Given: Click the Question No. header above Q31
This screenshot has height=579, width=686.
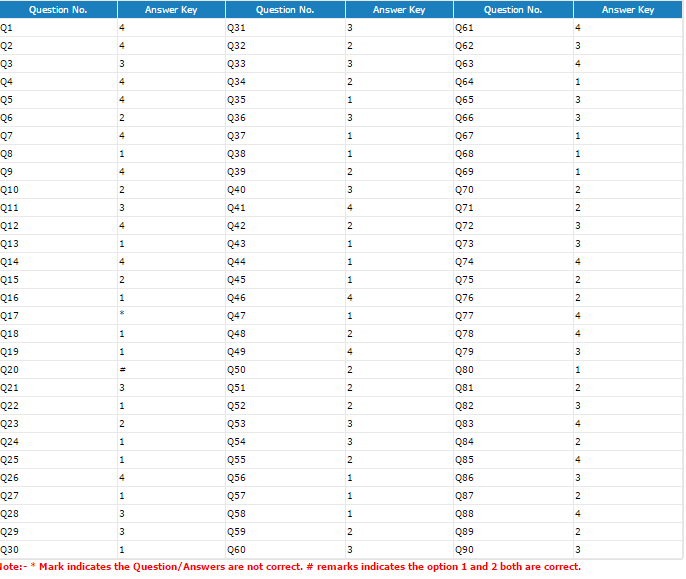Looking at the screenshot, I should pyautogui.click(x=285, y=10).
